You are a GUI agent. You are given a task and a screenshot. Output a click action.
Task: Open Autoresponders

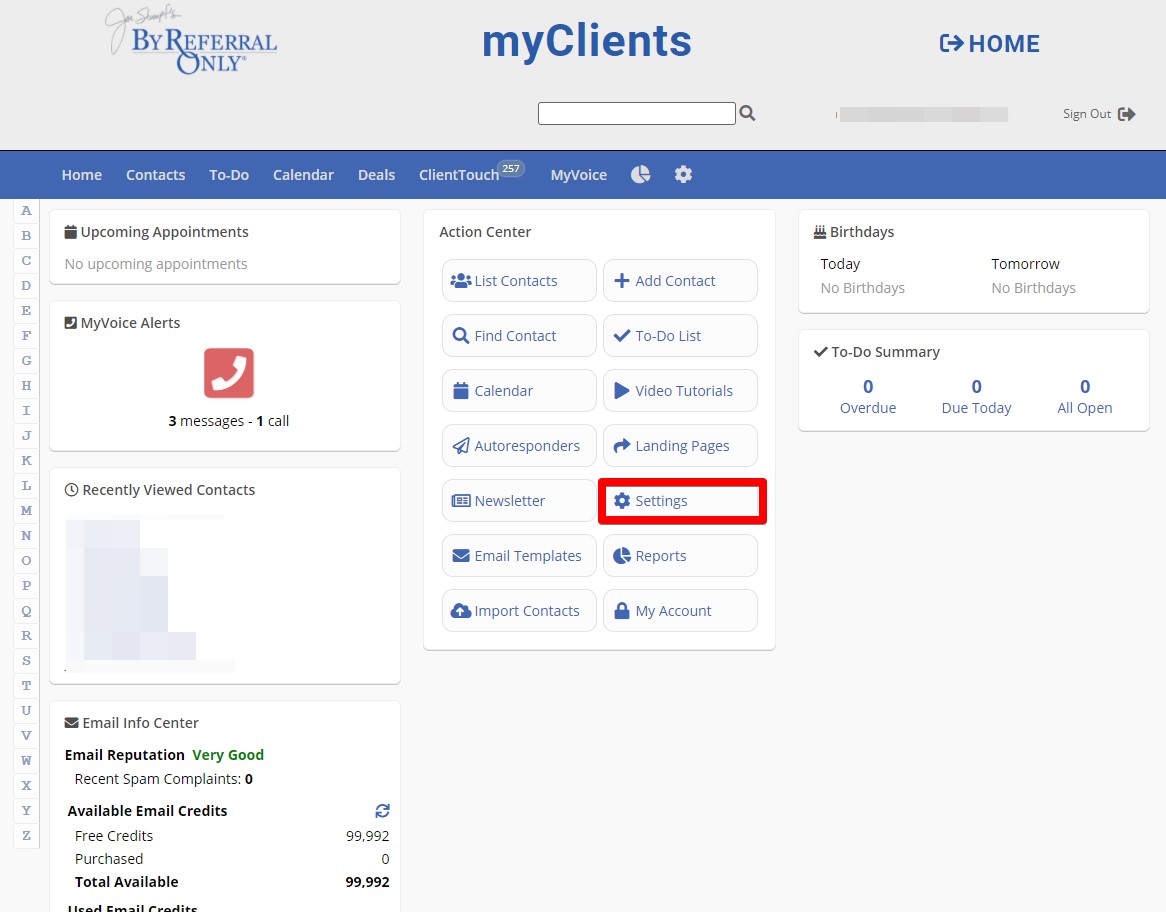[519, 446]
